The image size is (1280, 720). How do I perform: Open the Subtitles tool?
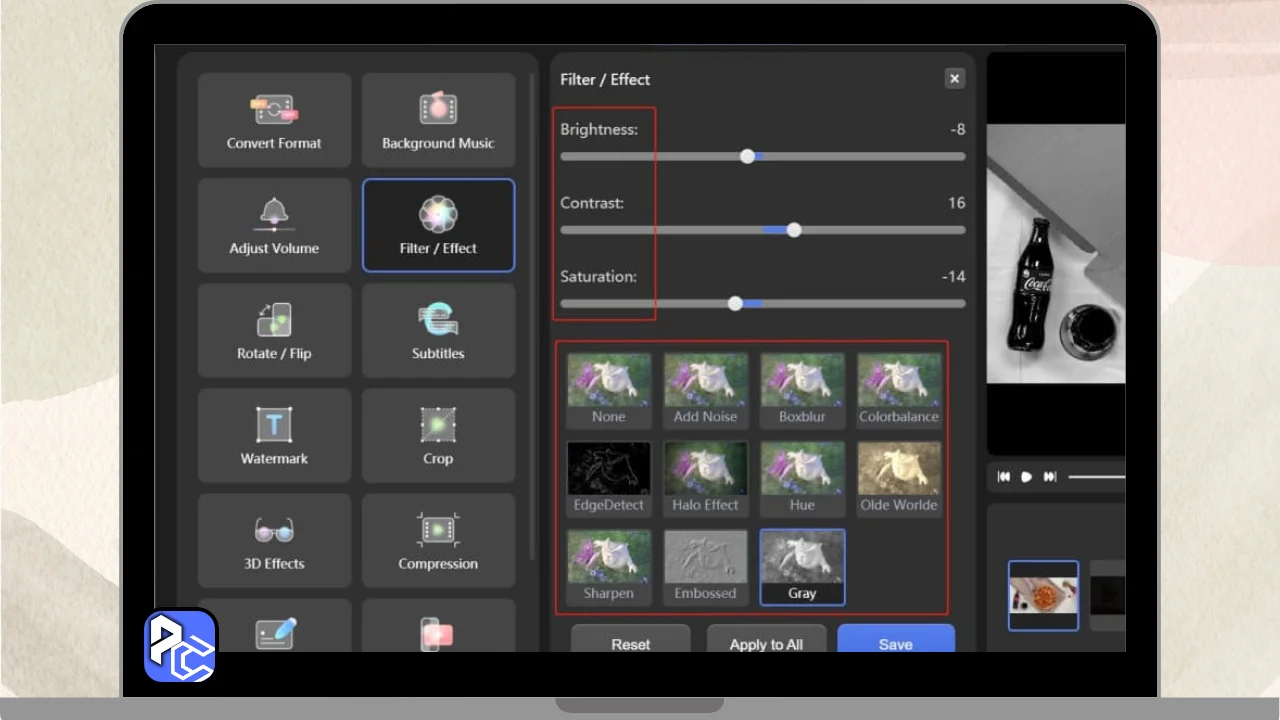(x=438, y=330)
